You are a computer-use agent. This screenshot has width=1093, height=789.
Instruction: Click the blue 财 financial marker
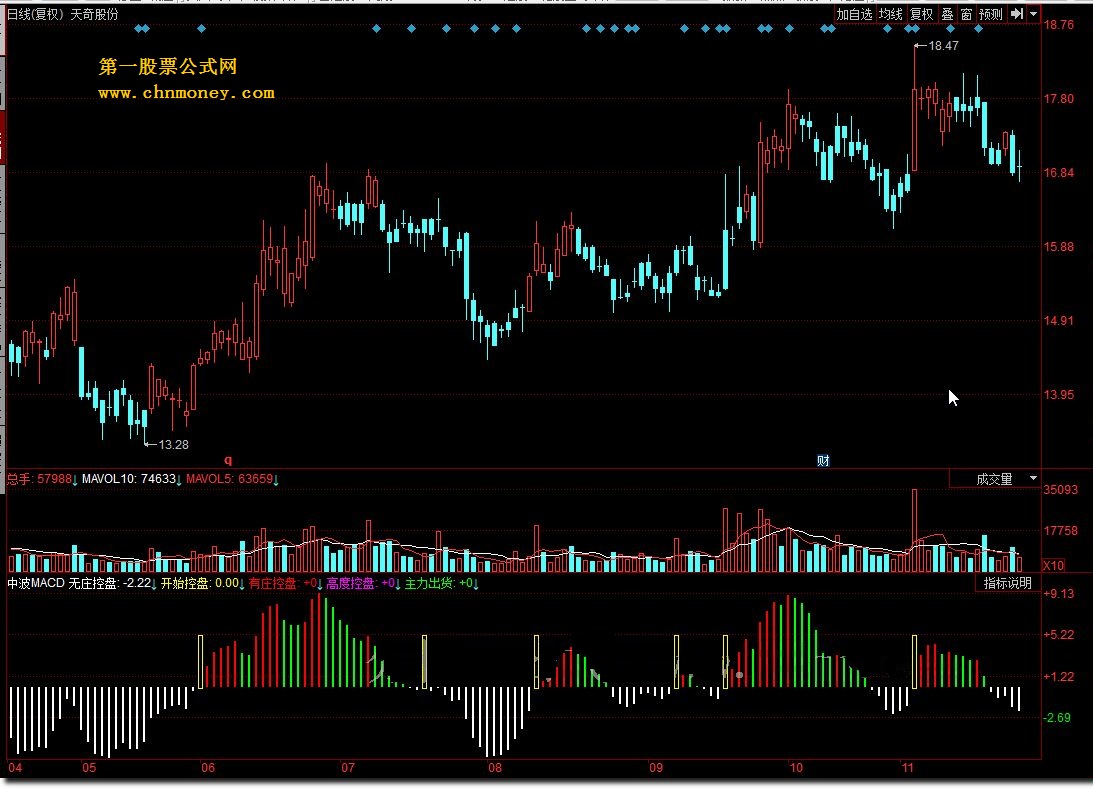pyautogui.click(x=823, y=460)
